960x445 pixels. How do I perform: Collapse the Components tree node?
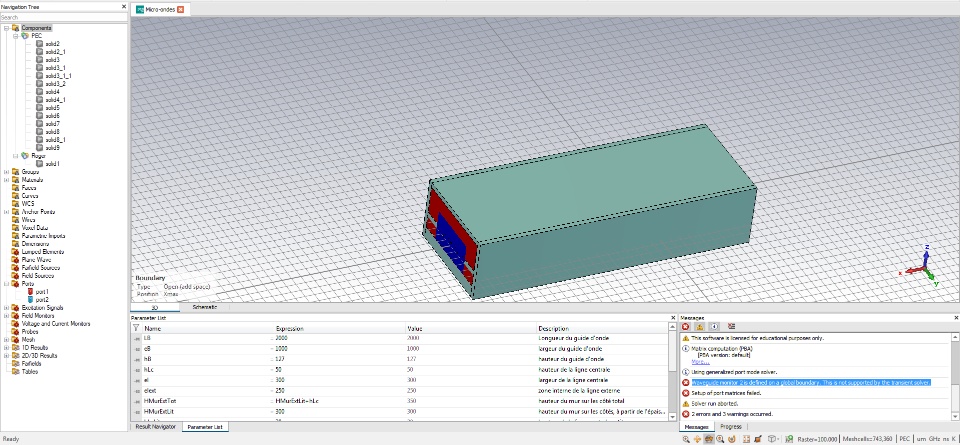(x=6, y=28)
